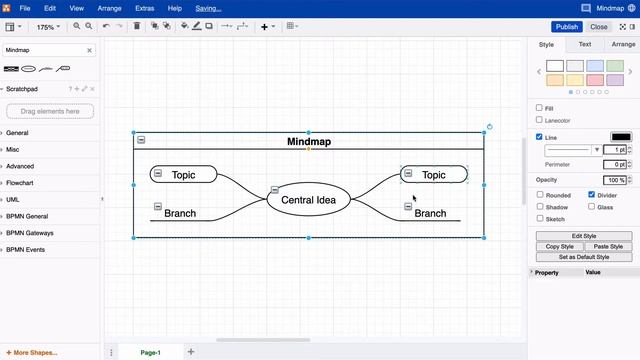
Task: Clear the Mindmap search field
Action: [89, 50]
